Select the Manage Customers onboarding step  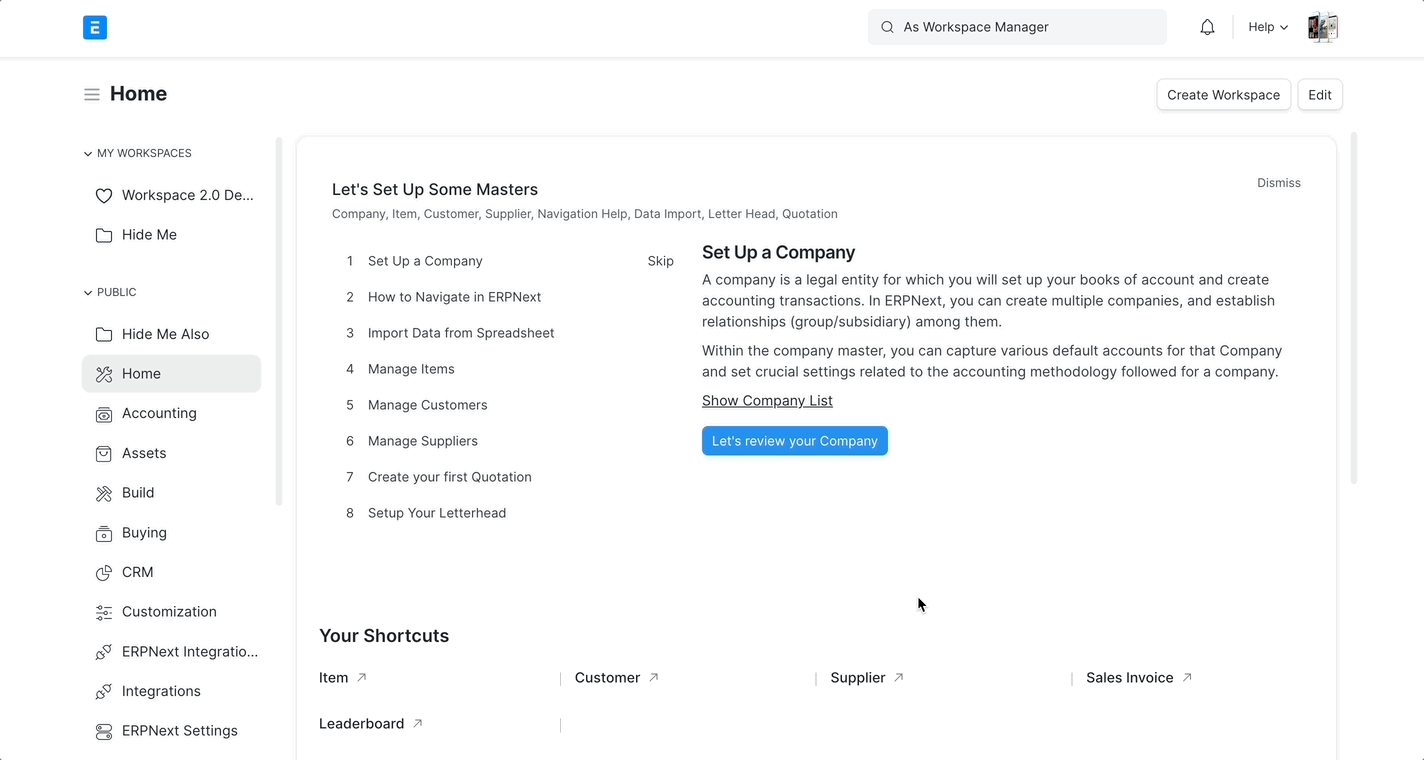pos(427,404)
